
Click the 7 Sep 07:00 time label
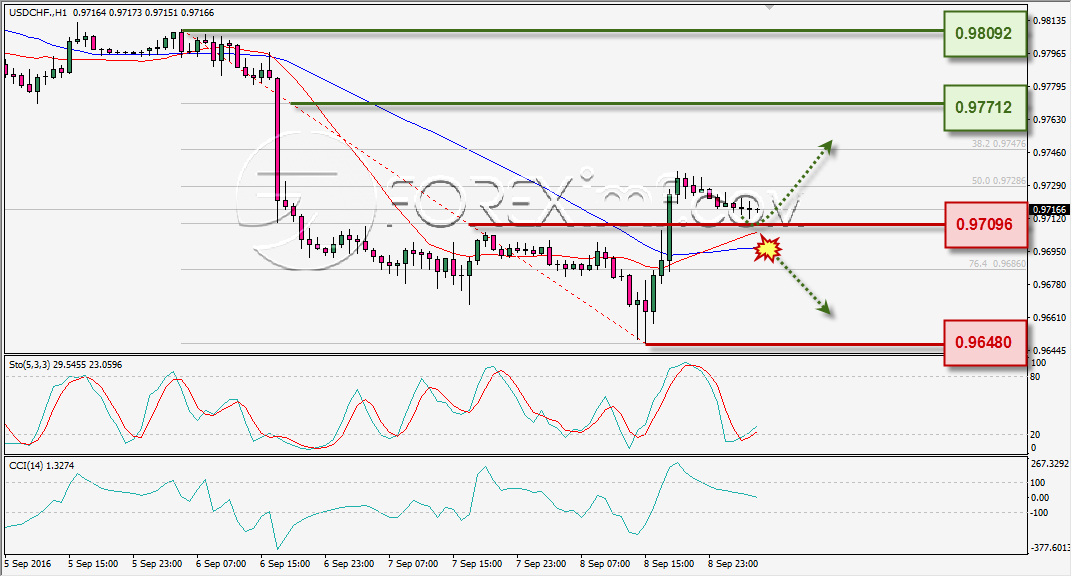pos(413,564)
